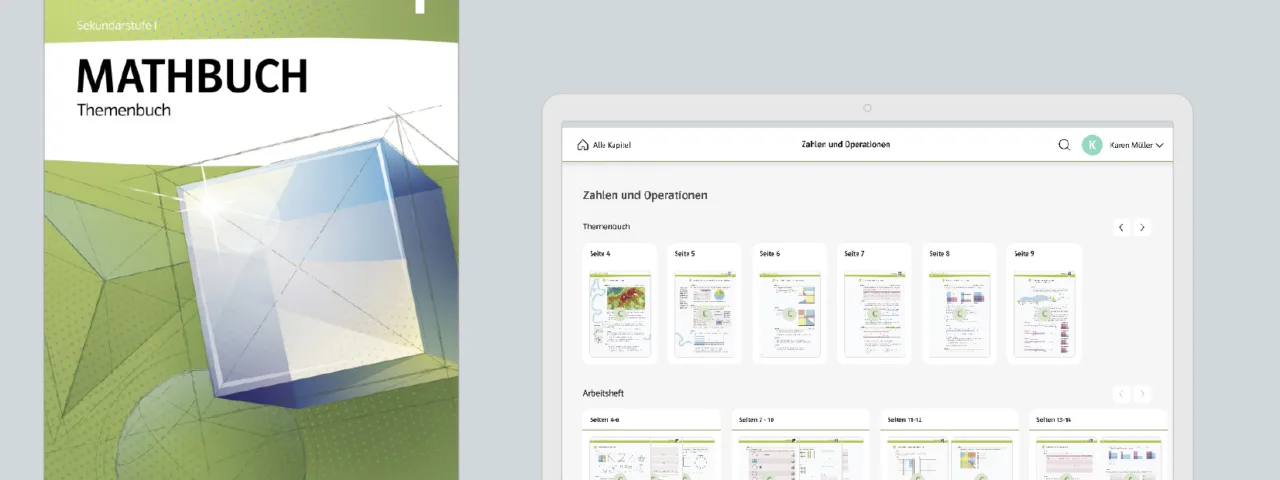Click next arrow in Arbeitsheft row
1280x480 pixels.
[x=1143, y=394]
